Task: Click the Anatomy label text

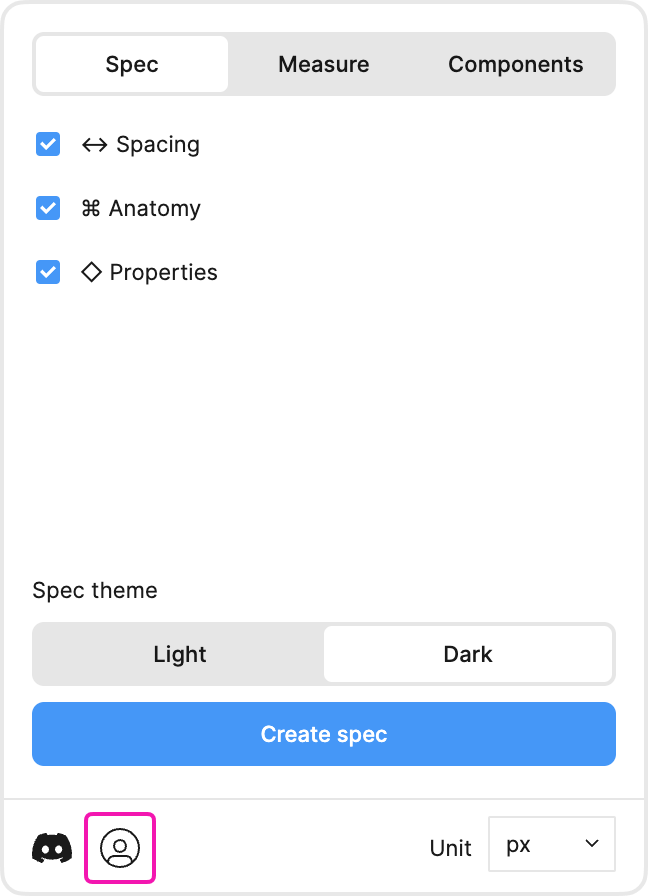Action: pos(155,209)
